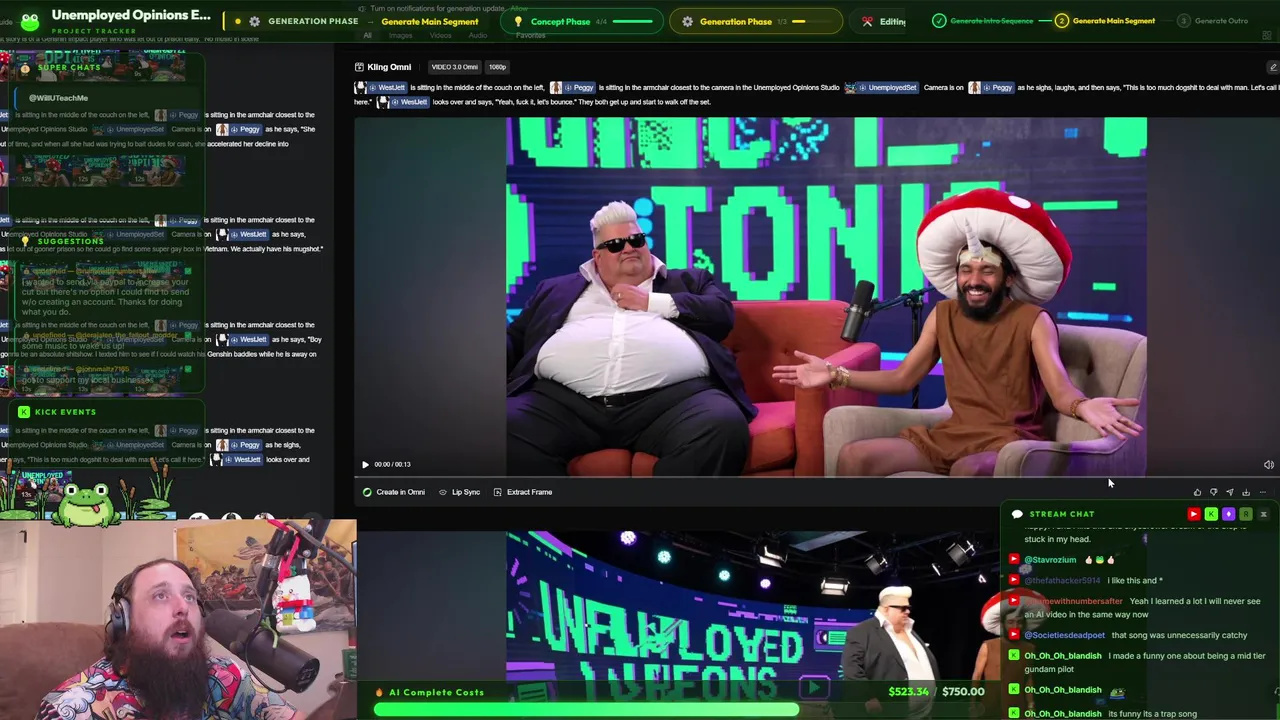Toggle the video volume speaker icon
The width and height of the screenshot is (1280, 720).
[x=1268, y=464]
